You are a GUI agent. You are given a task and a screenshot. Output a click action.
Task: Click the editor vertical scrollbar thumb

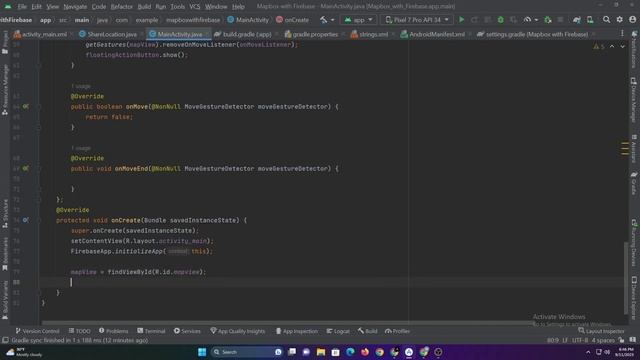pos(626,278)
